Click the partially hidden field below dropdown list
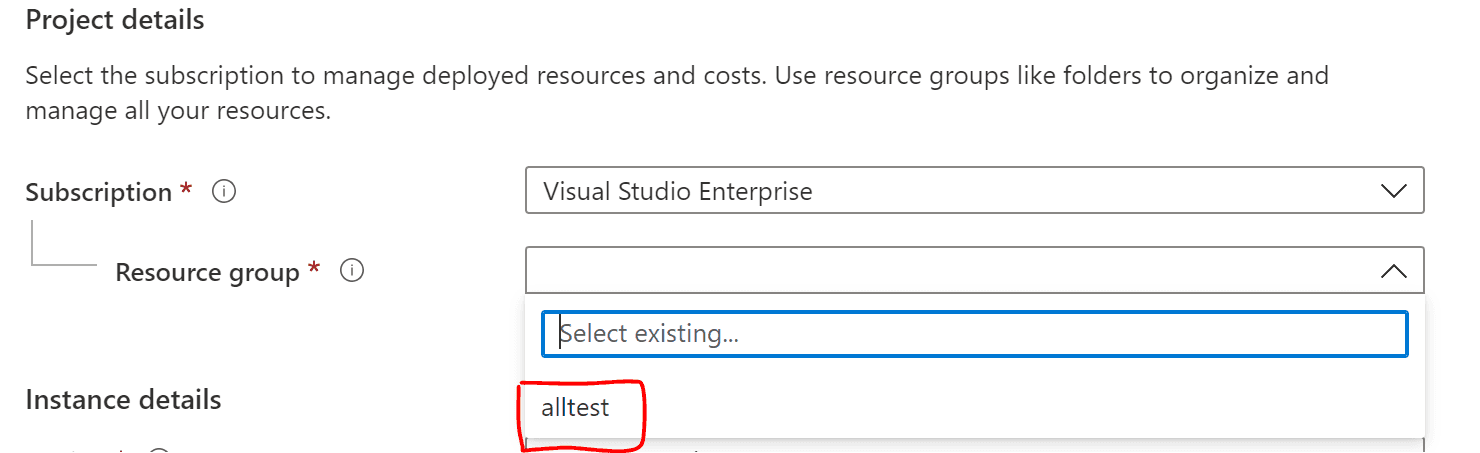Screen dimensions: 1480x453 [974, 446]
